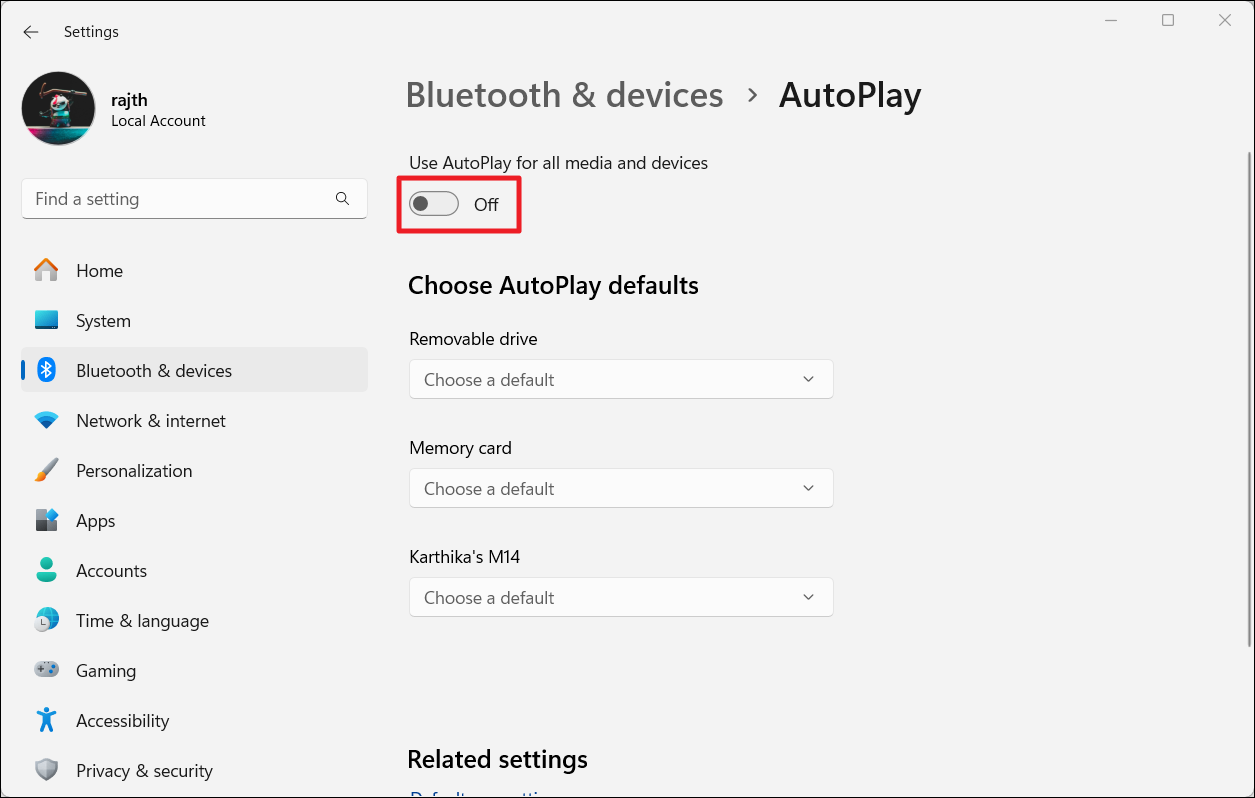The width and height of the screenshot is (1255, 798).
Task: Click the Network & internet wifi icon
Action: [46, 421]
